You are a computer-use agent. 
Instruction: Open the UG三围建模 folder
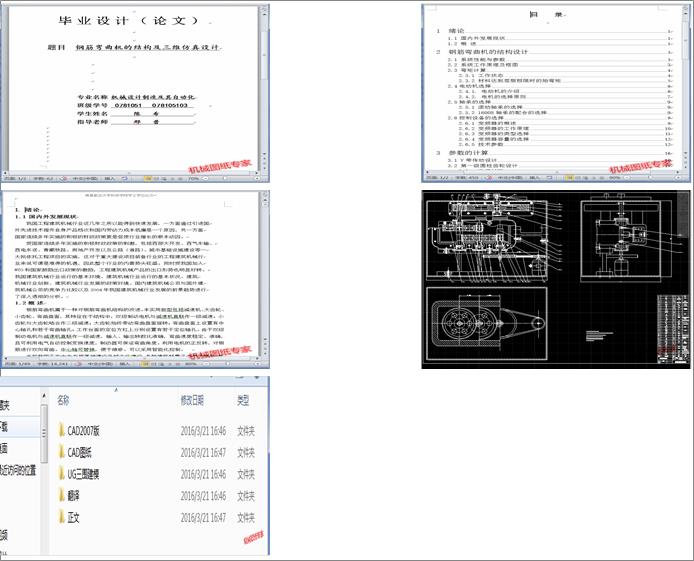click(79, 474)
